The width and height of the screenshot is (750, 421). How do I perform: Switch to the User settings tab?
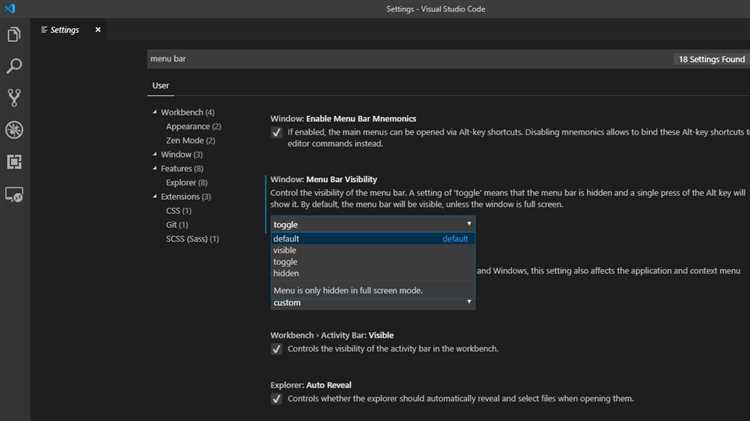161,85
